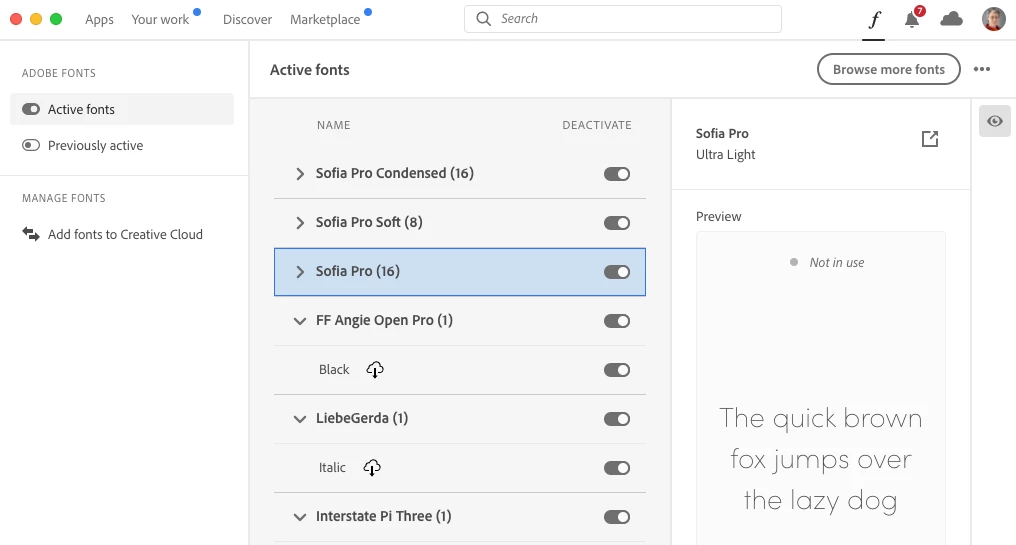Switch to Your work tab
Image resolution: width=1016 pixels, height=545 pixels.
(x=160, y=19)
